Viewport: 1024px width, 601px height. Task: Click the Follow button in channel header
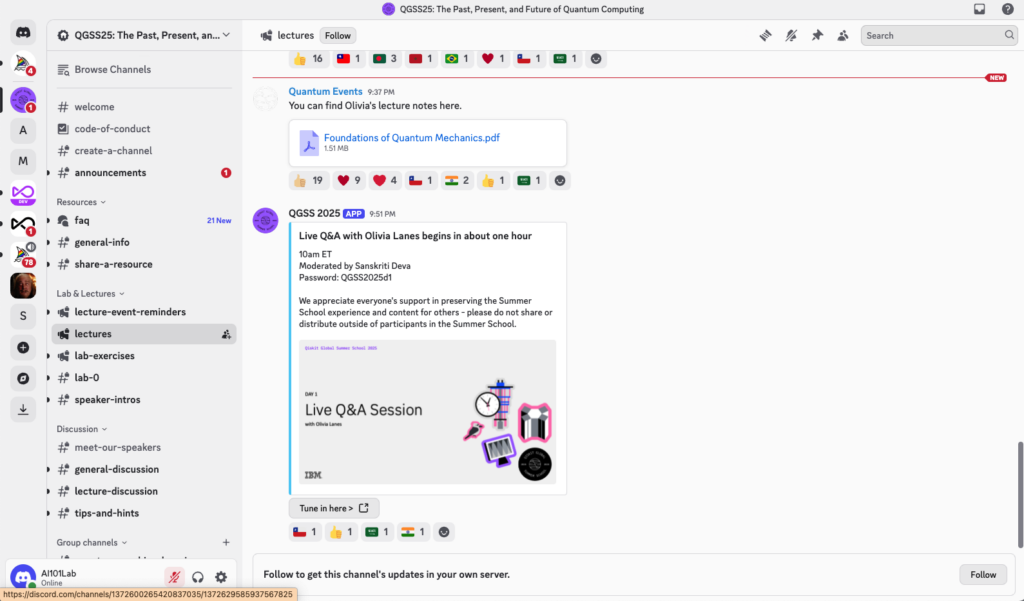pos(338,35)
